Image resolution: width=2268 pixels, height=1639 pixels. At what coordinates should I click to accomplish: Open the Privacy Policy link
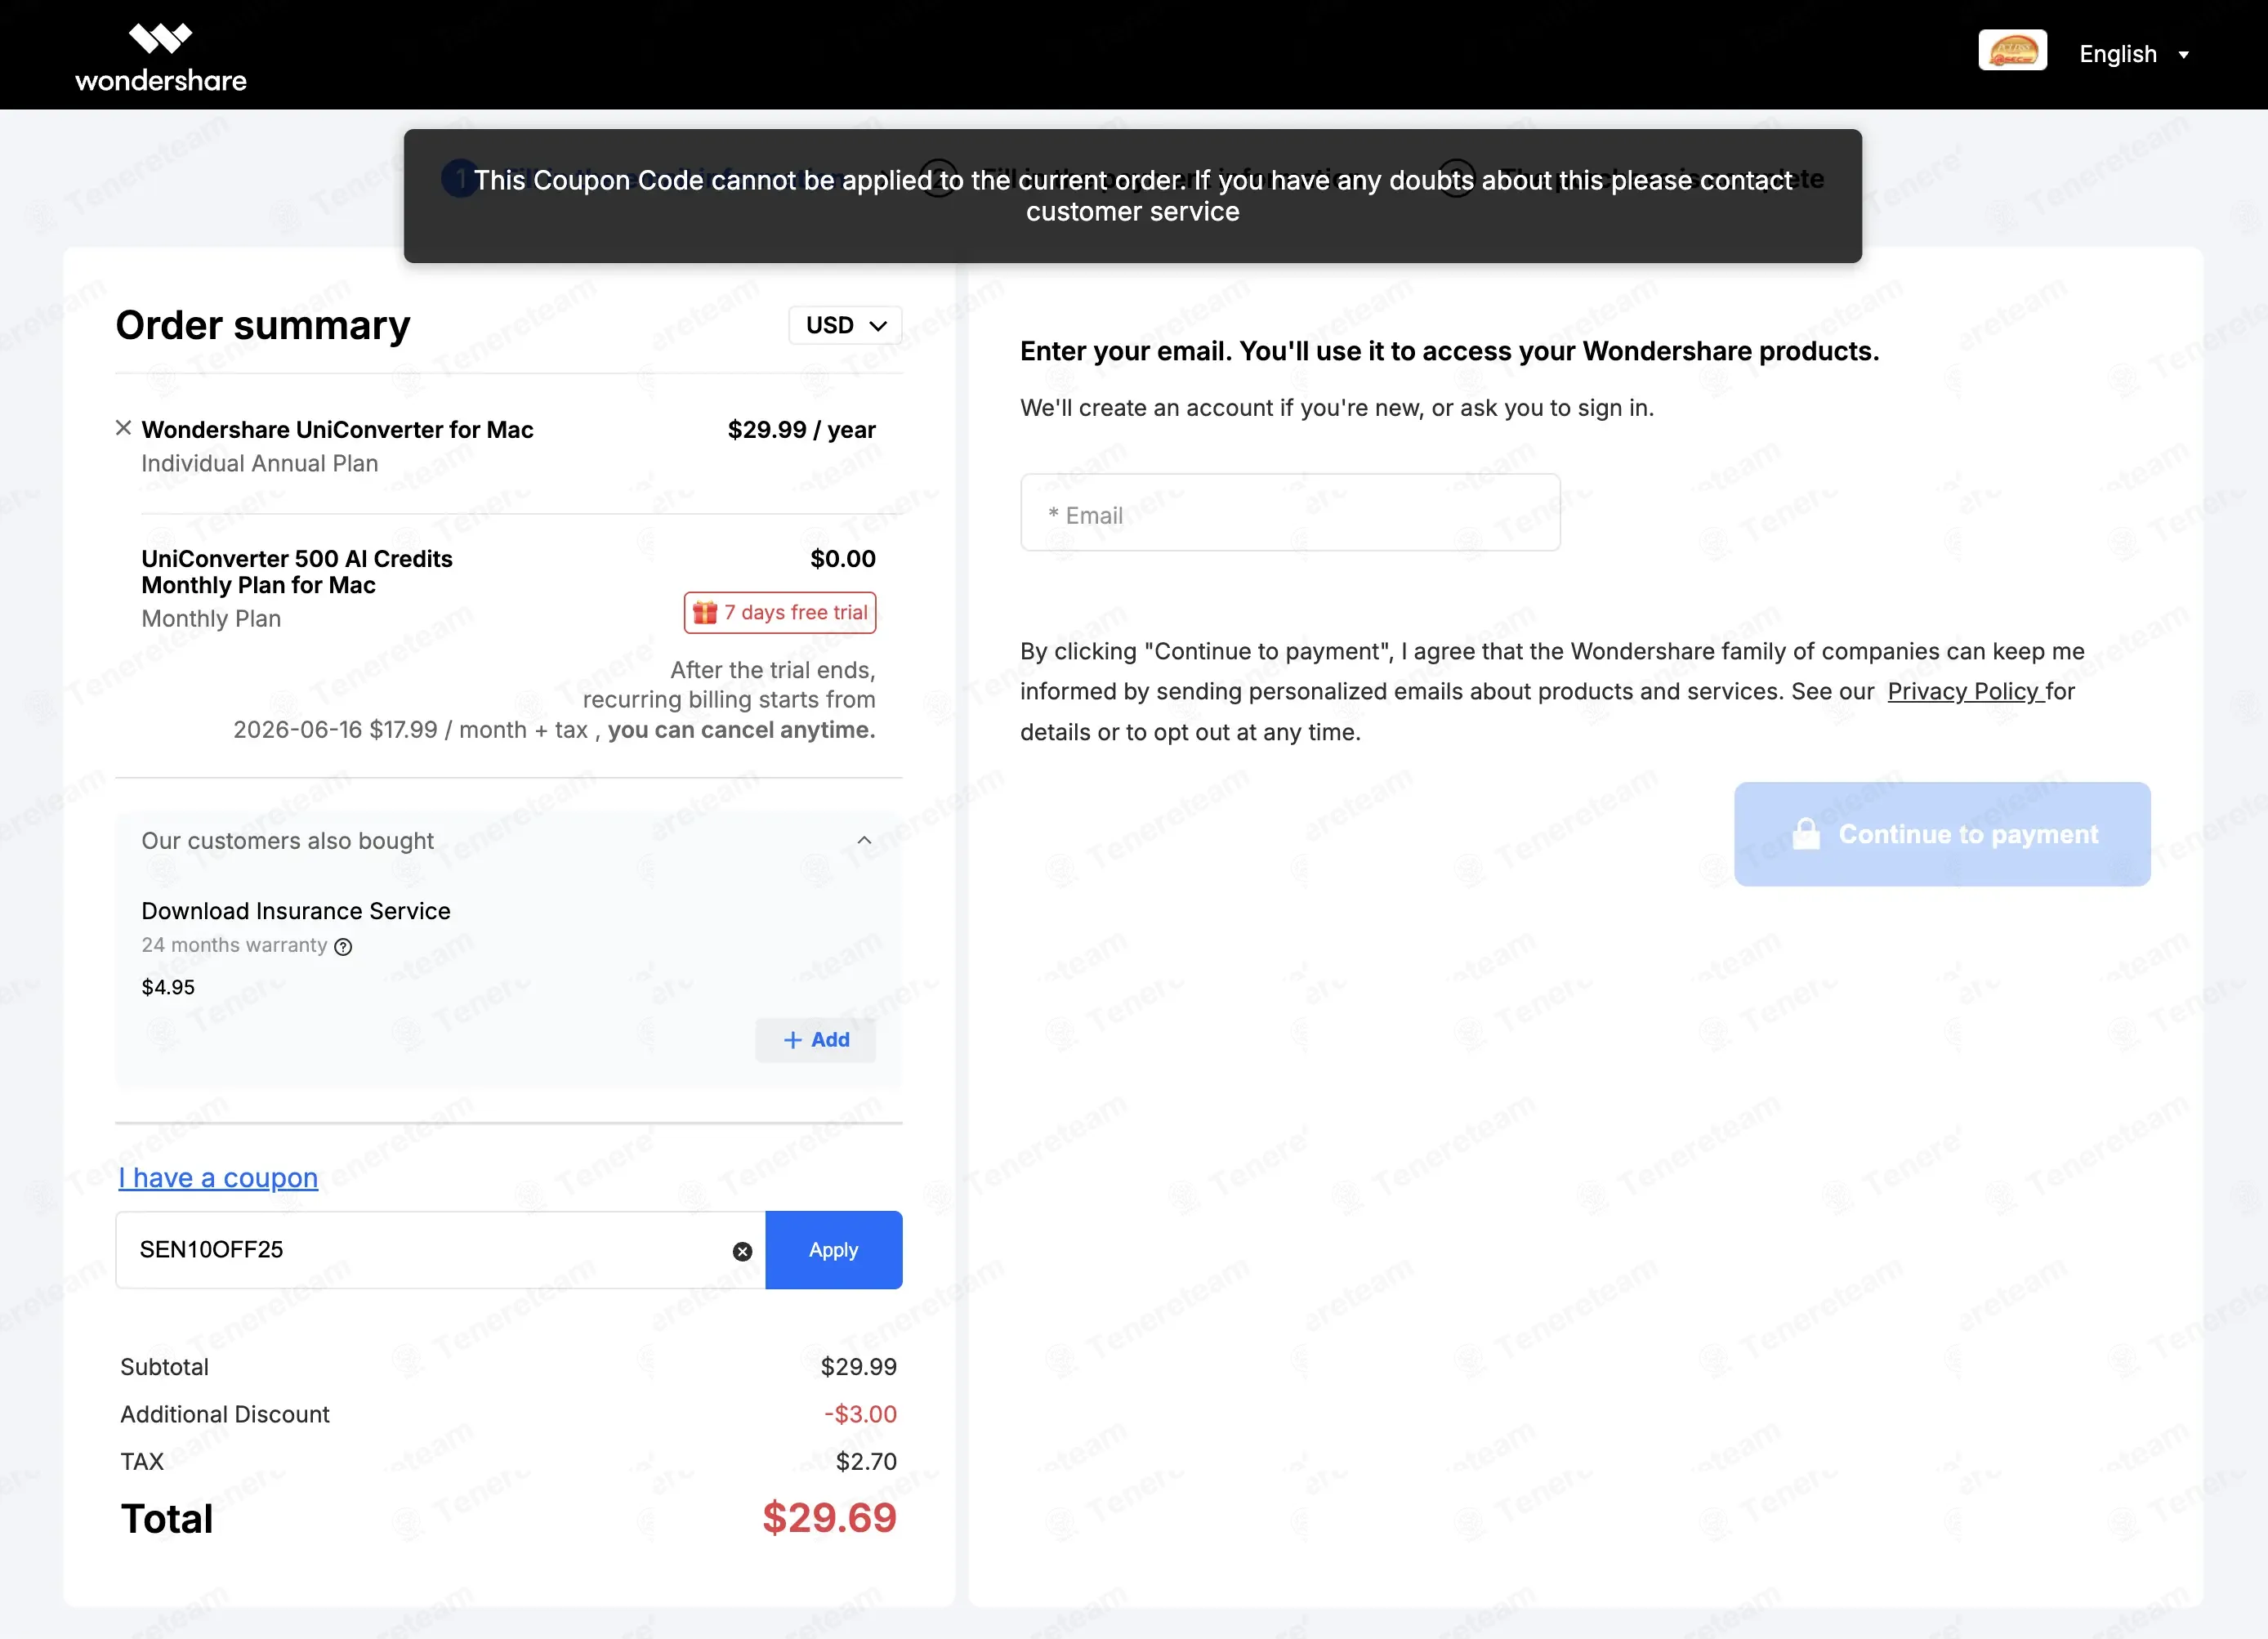click(x=1965, y=691)
